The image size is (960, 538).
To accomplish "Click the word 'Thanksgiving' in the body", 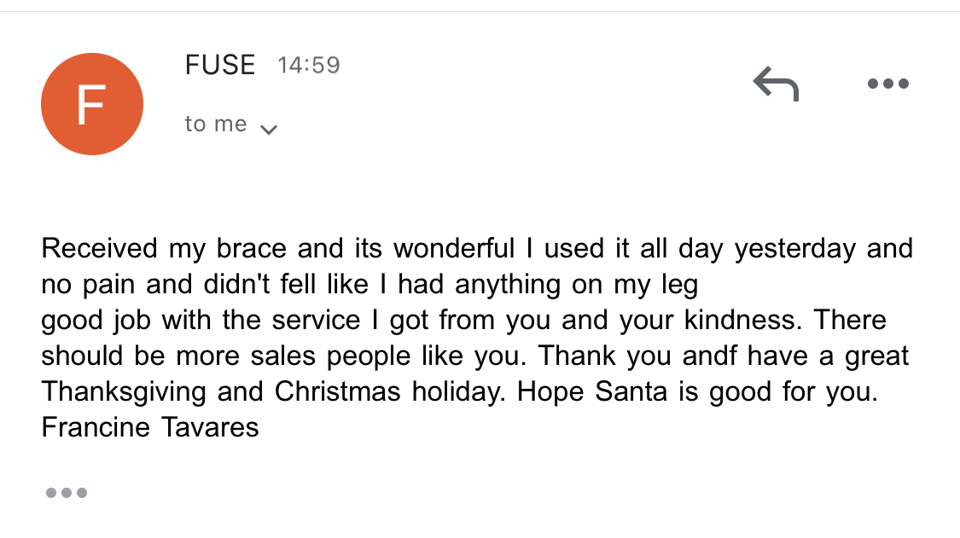I will 124,392.
